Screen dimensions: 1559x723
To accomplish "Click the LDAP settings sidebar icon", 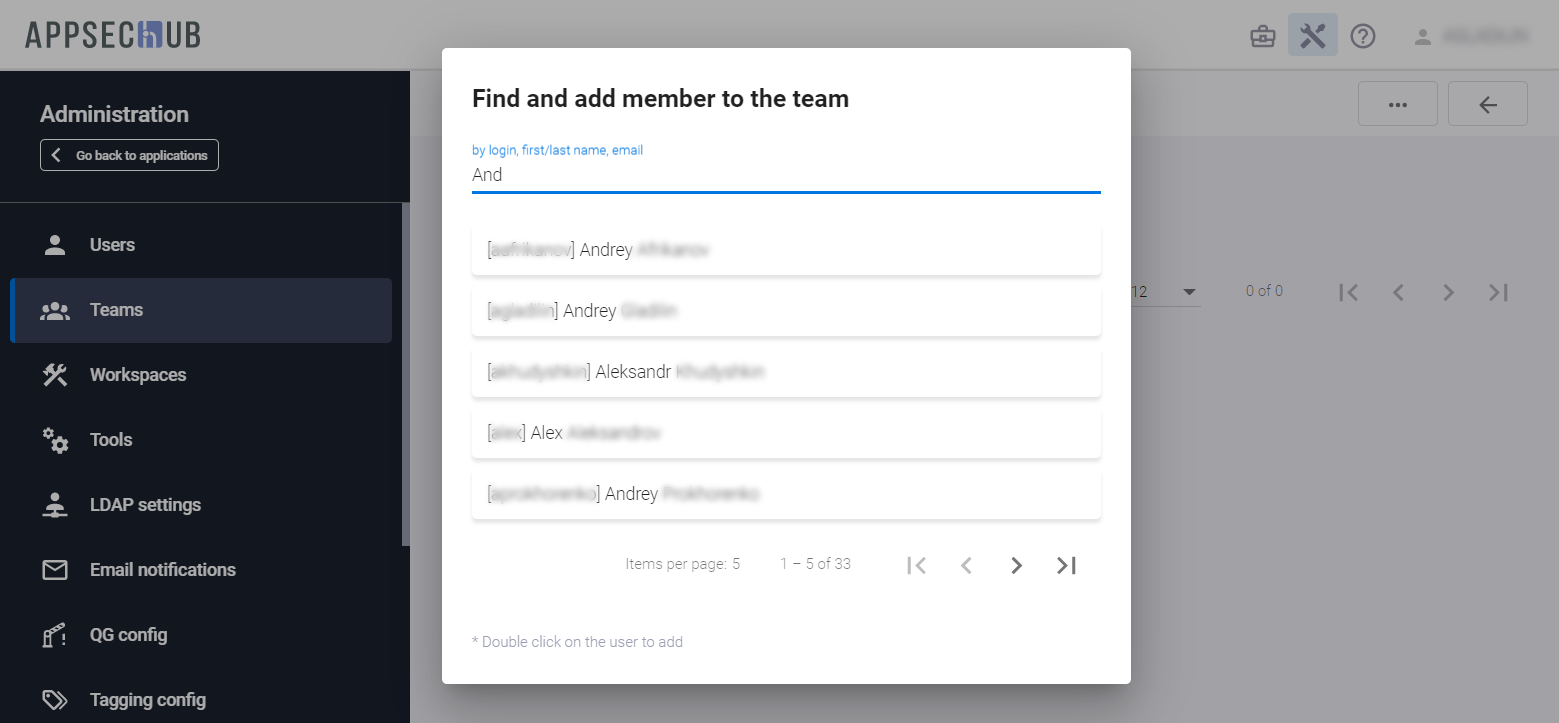I will (x=54, y=505).
